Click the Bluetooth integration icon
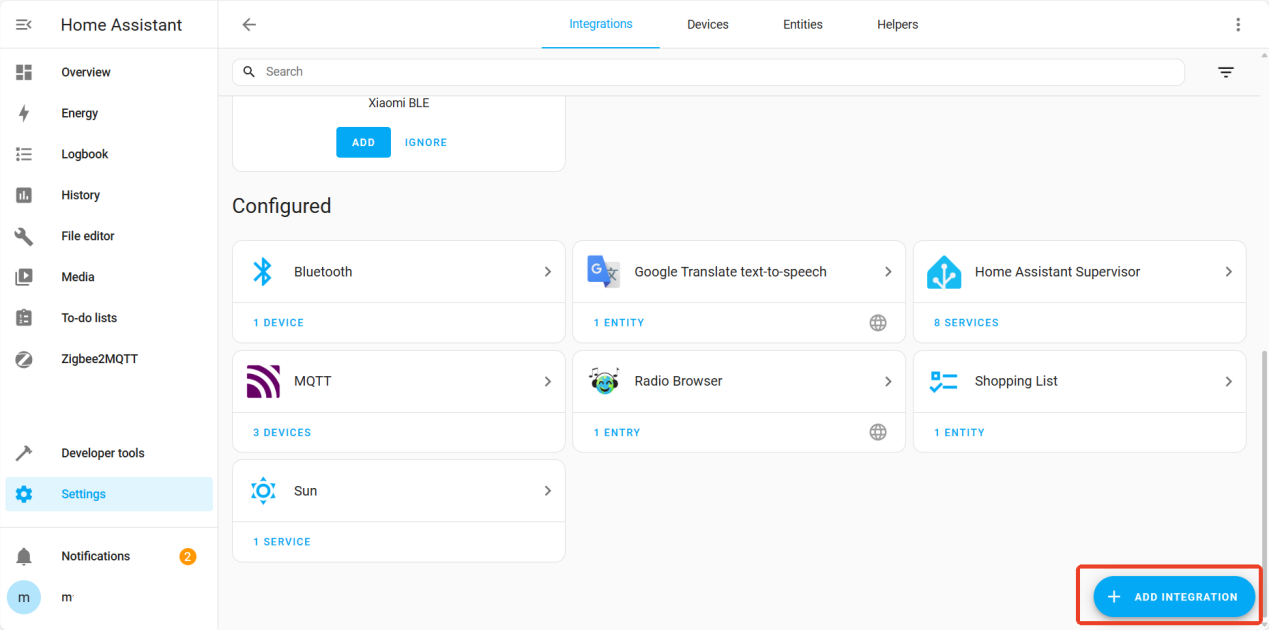Viewport: 1269px width, 630px height. (263, 272)
